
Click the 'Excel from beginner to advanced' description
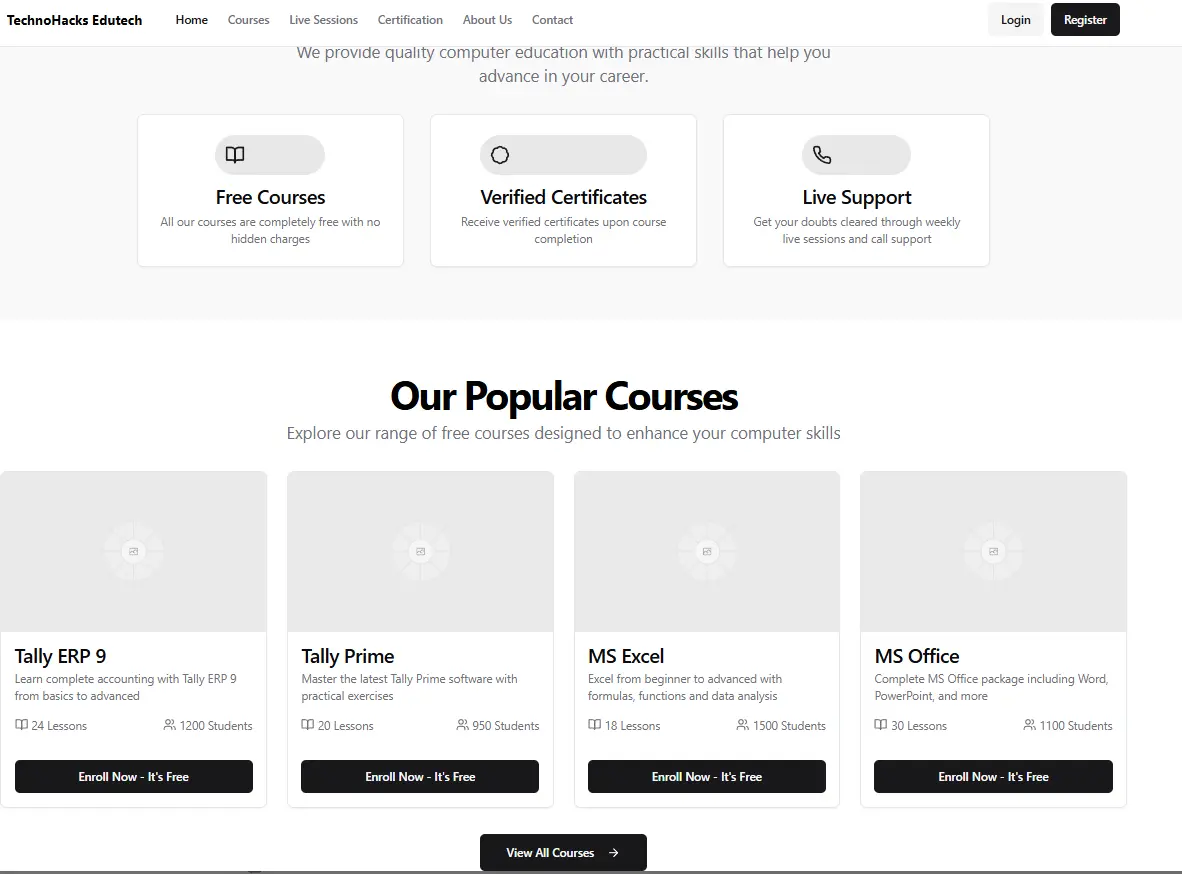pos(684,687)
